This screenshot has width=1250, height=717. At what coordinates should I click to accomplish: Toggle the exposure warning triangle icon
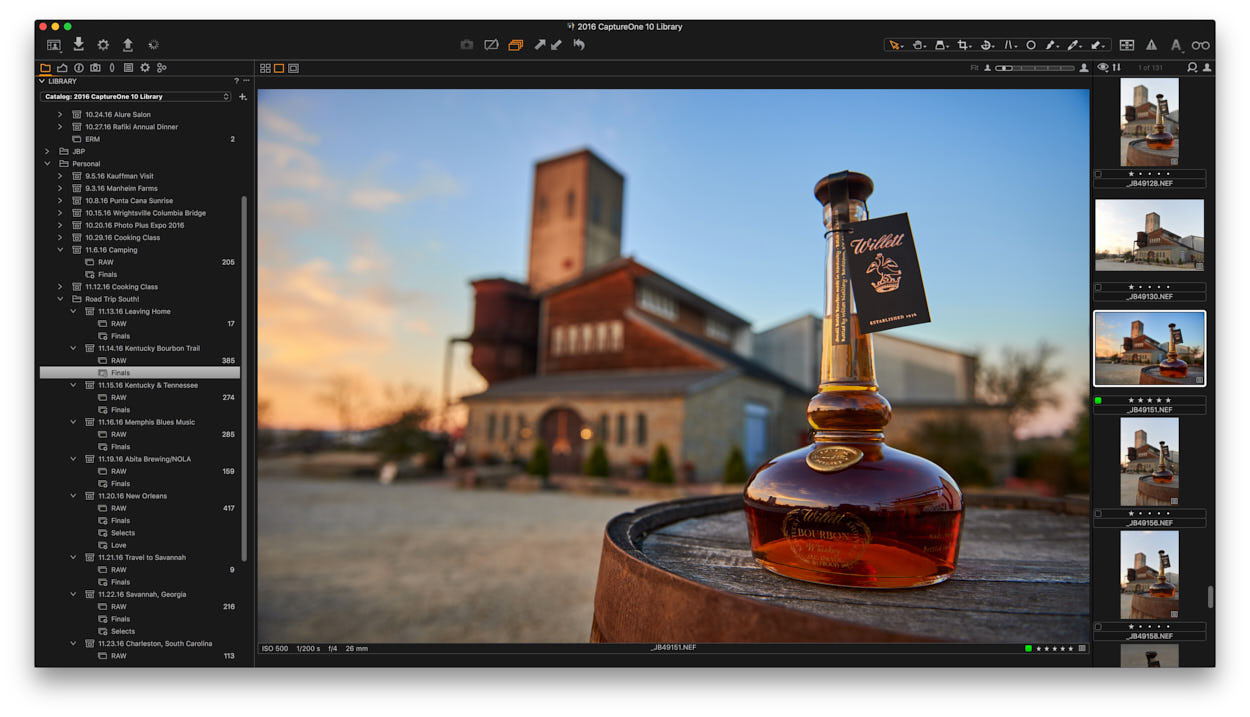1151,45
